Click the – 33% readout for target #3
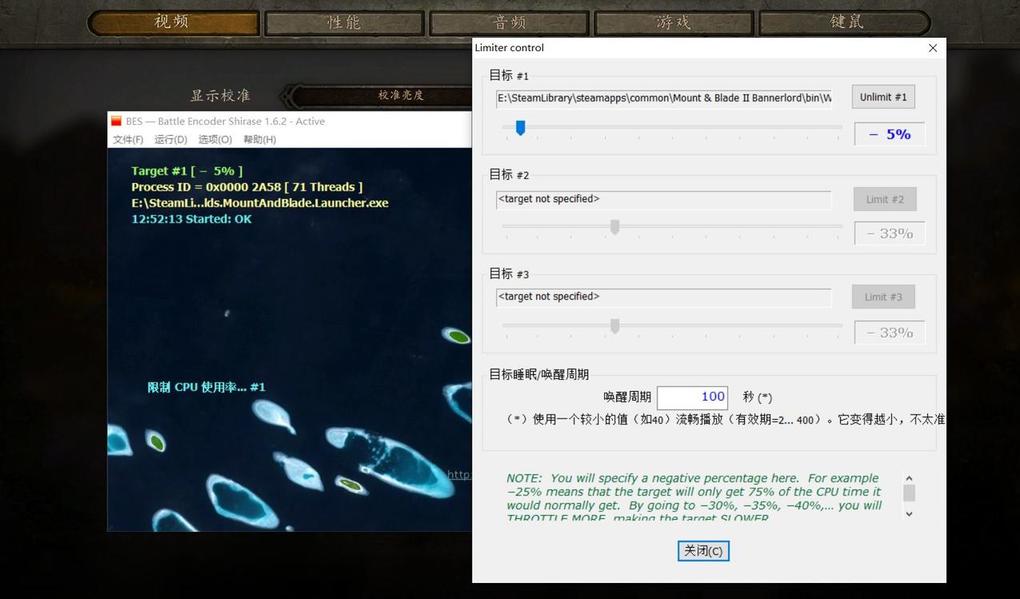The image size is (1020, 599). coord(889,333)
